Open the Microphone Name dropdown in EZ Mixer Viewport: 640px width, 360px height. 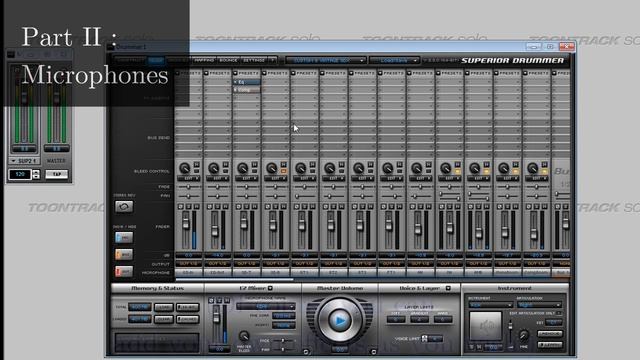[x=266, y=306]
